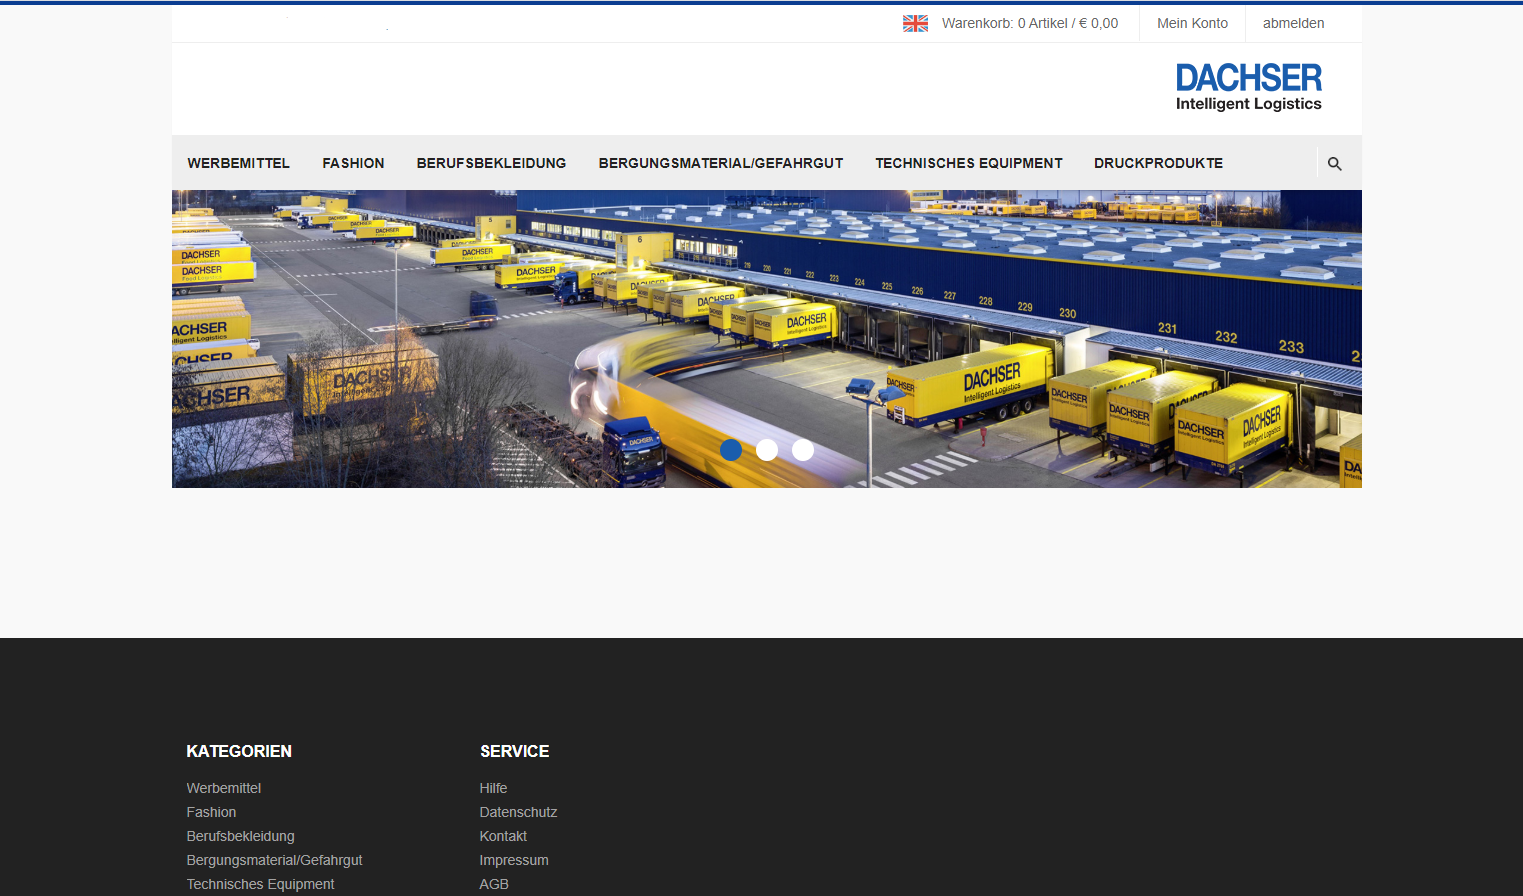Viewport: 1523px width, 896px height.
Task: Open the Warenkorb shopping cart
Action: [x=1029, y=23]
